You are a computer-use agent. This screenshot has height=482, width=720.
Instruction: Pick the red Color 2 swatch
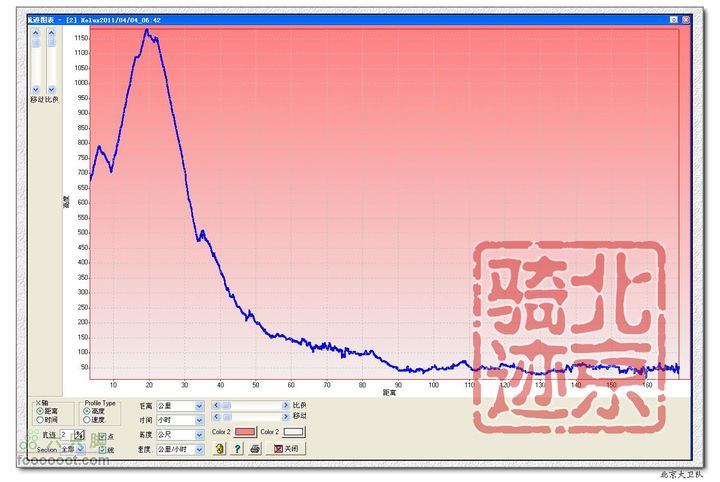pyautogui.click(x=245, y=431)
